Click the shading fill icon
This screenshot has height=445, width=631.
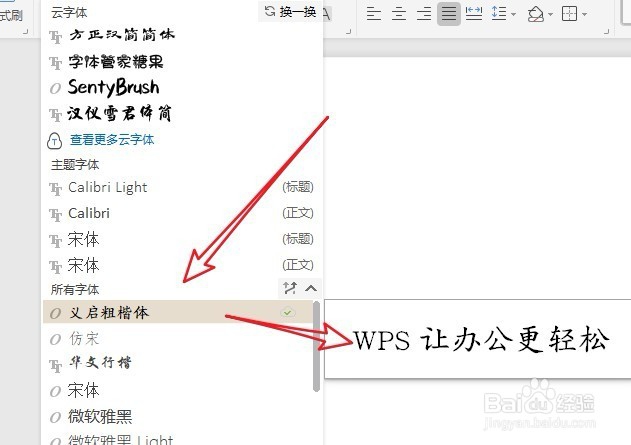[536, 14]
